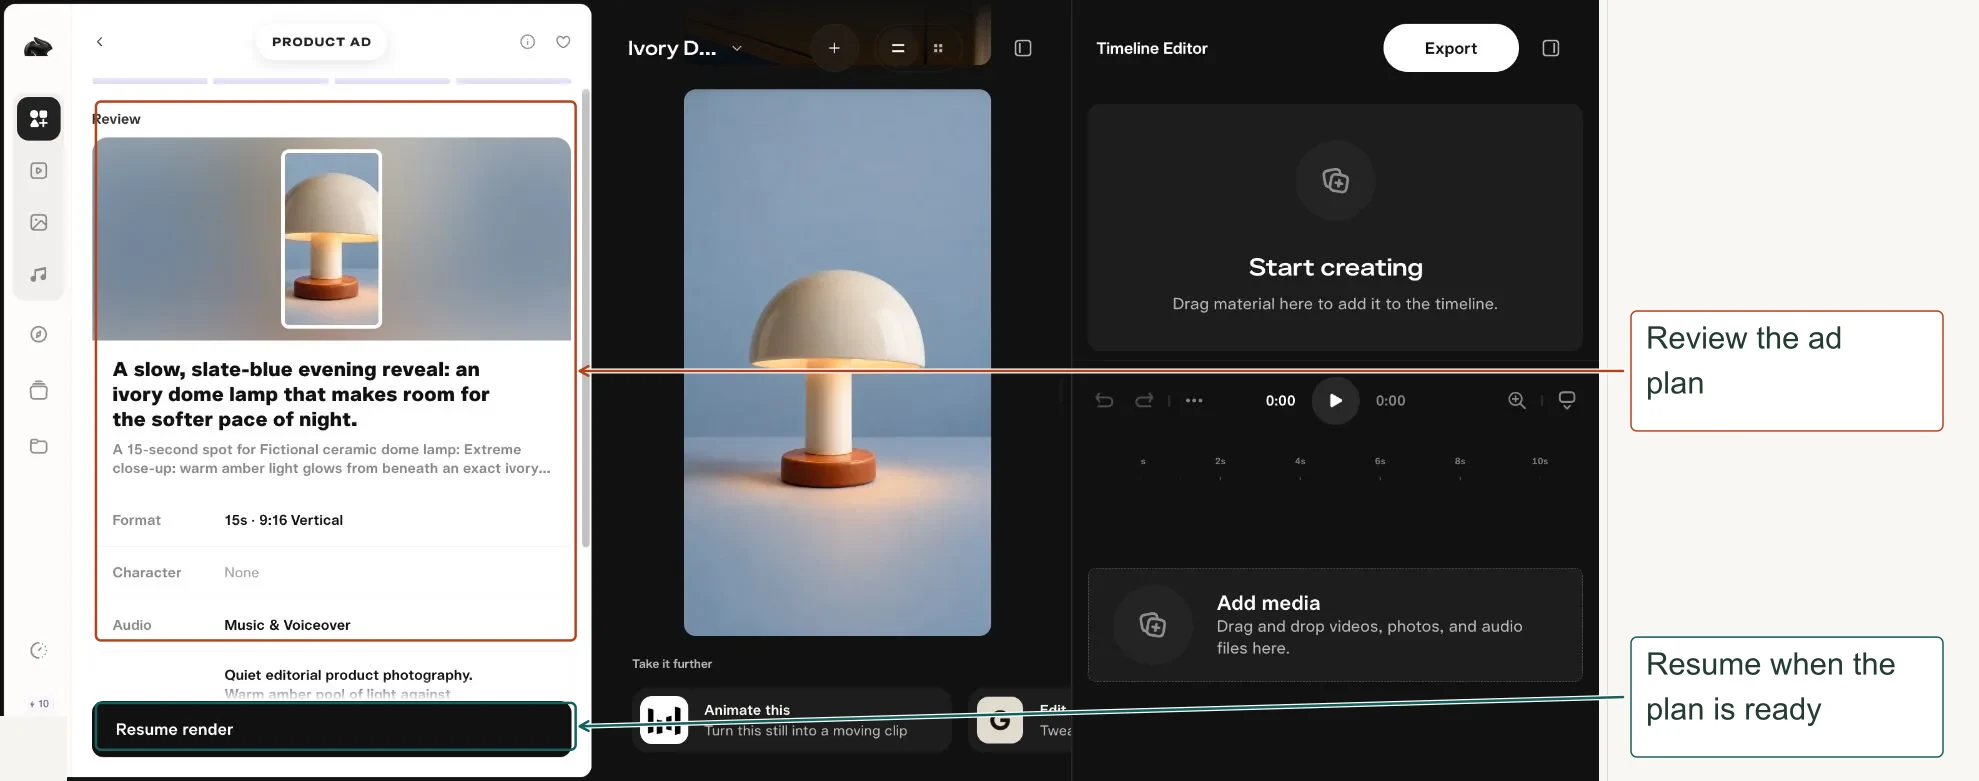The height and width of the screenshot is (781, 1979).
Task: Open the Image section in the sidebar
Action: [39, 222]
